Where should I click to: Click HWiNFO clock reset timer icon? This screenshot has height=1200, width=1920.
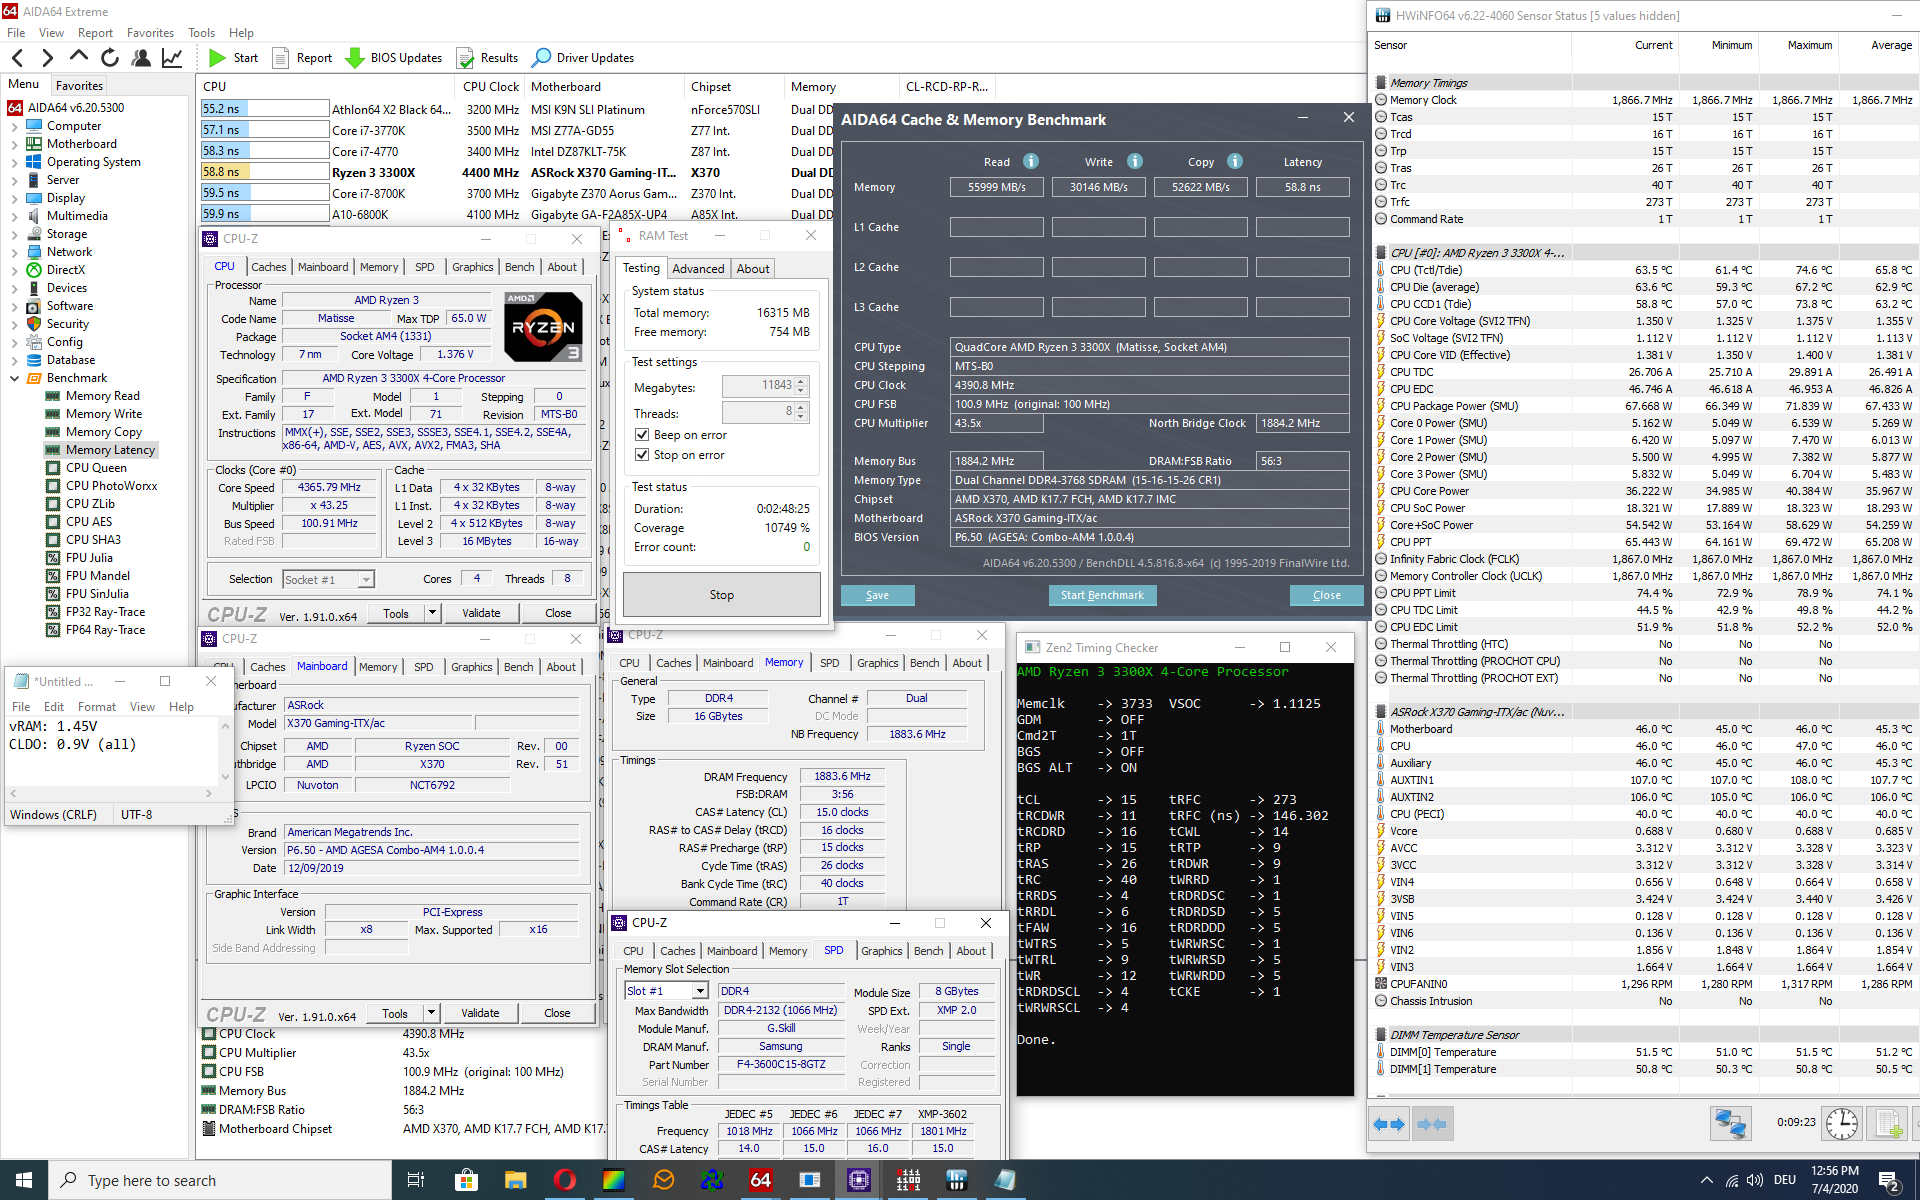[1841, 1124]
